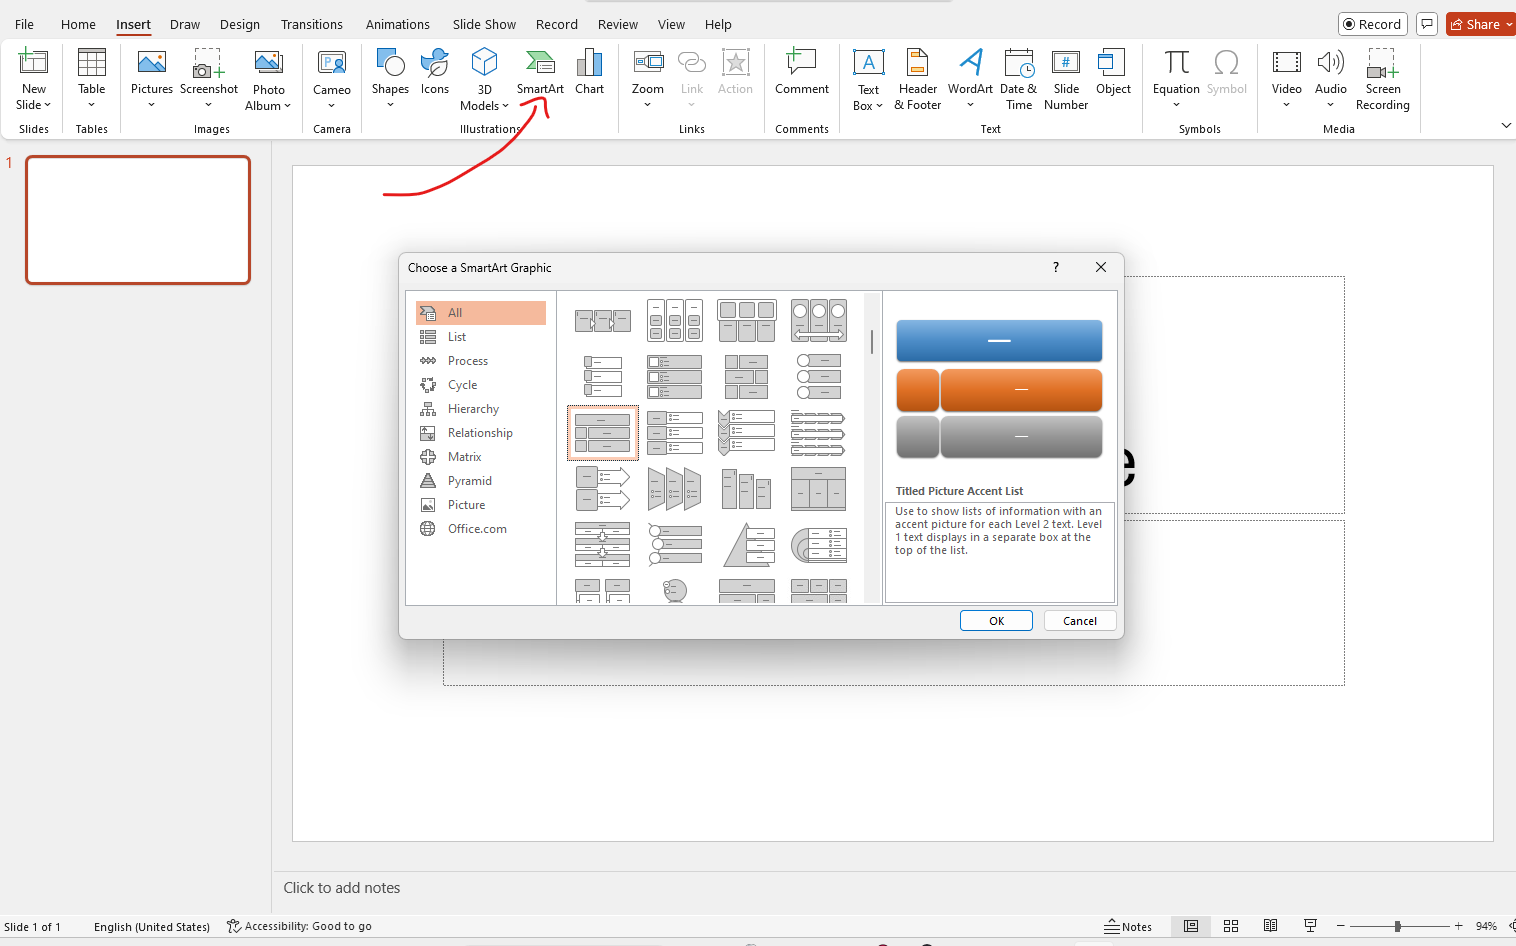Confirm SmartArt choice with OK
Image resolution: width=1516 pixels, height=946 pixels.
996,620
